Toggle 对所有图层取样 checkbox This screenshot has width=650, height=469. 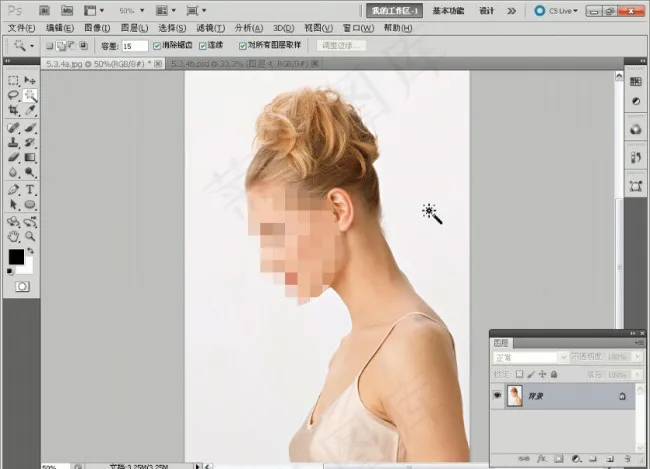(242, 46)
